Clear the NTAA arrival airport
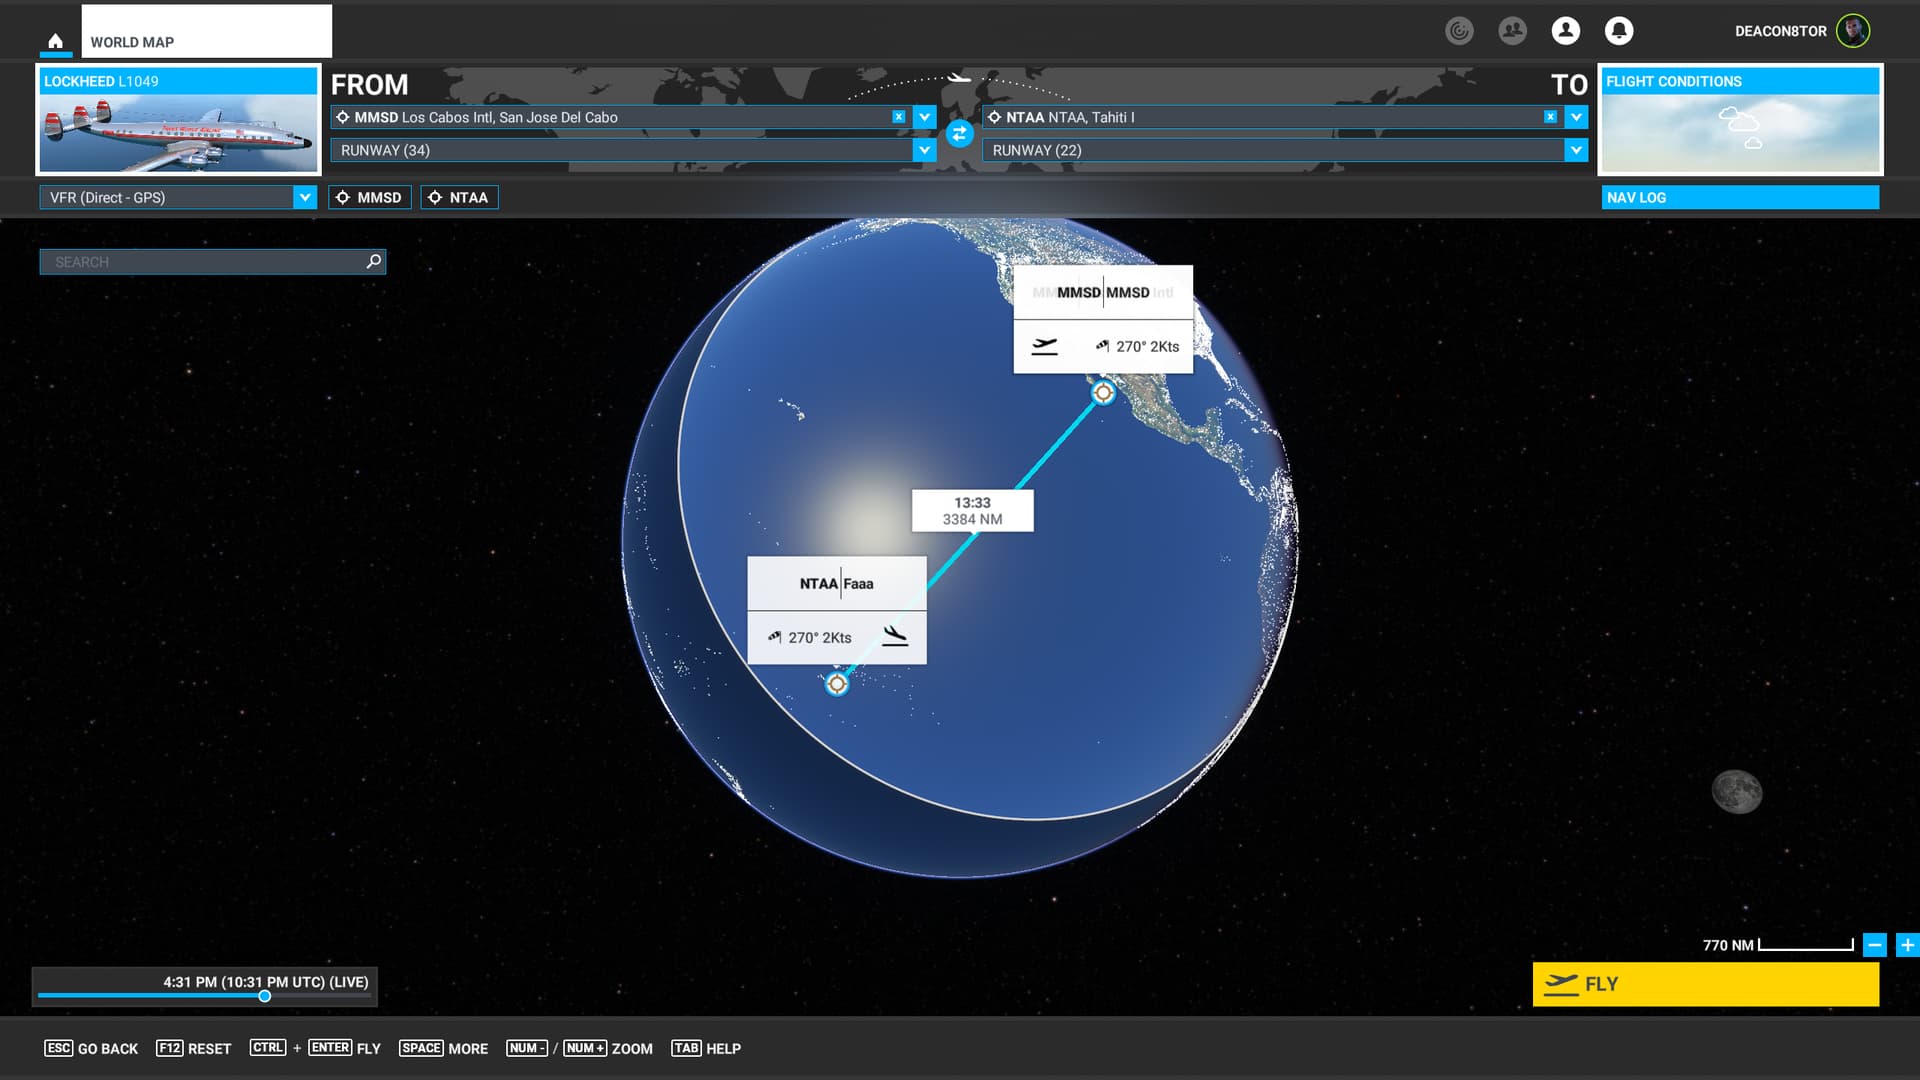This screenshot has width=1920, height=1080. 1550,117
